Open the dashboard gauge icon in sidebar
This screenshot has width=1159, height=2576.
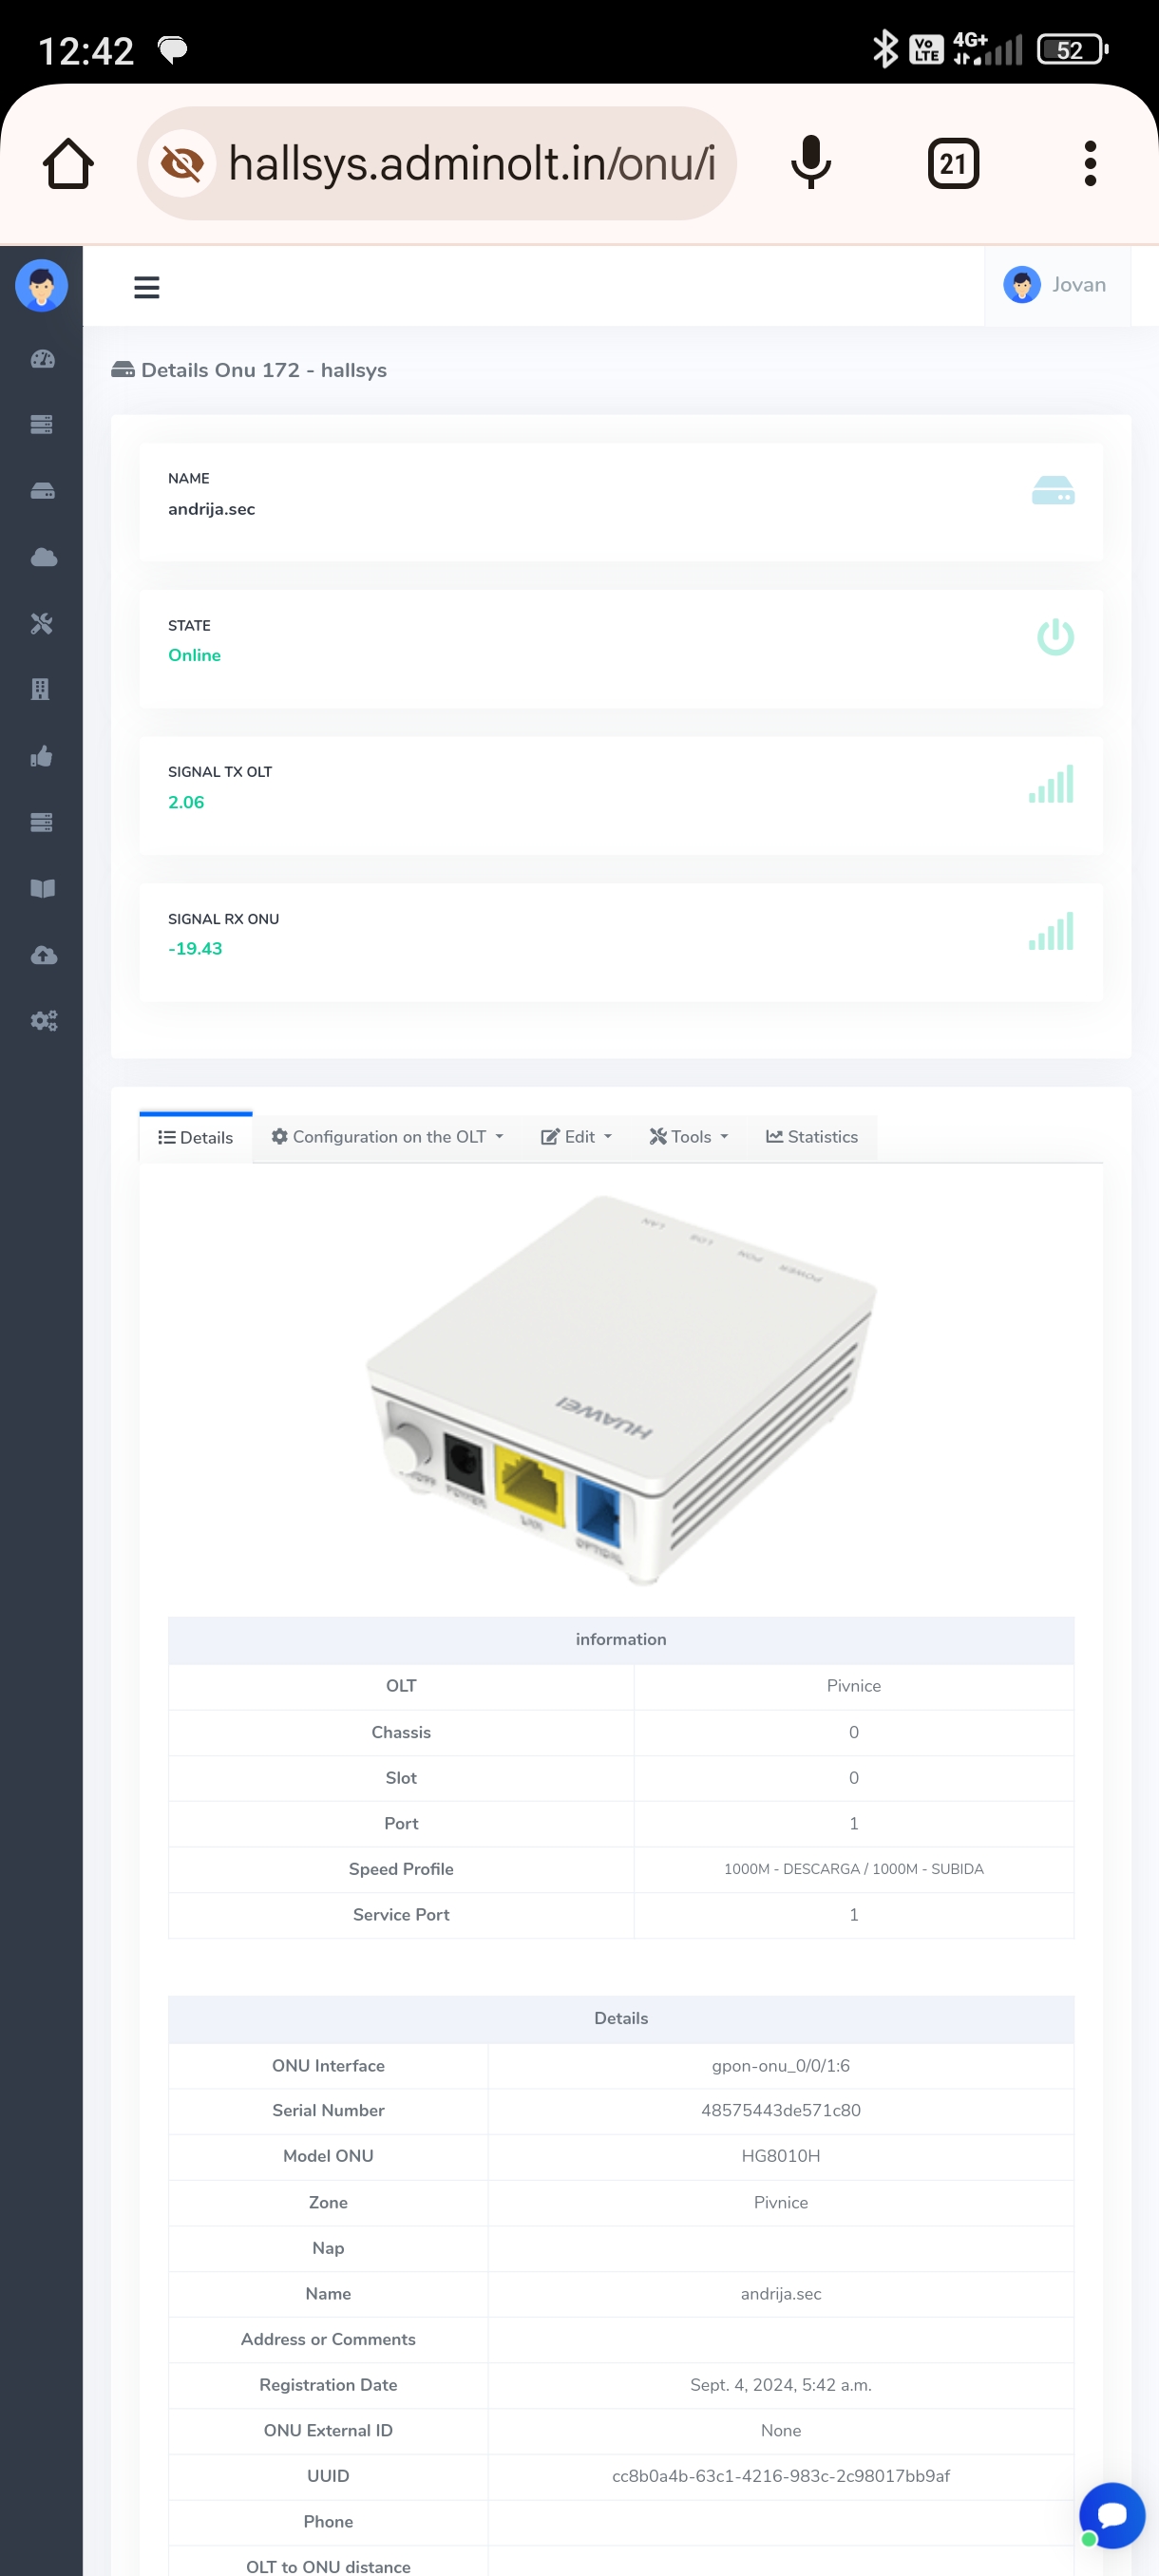42,359
